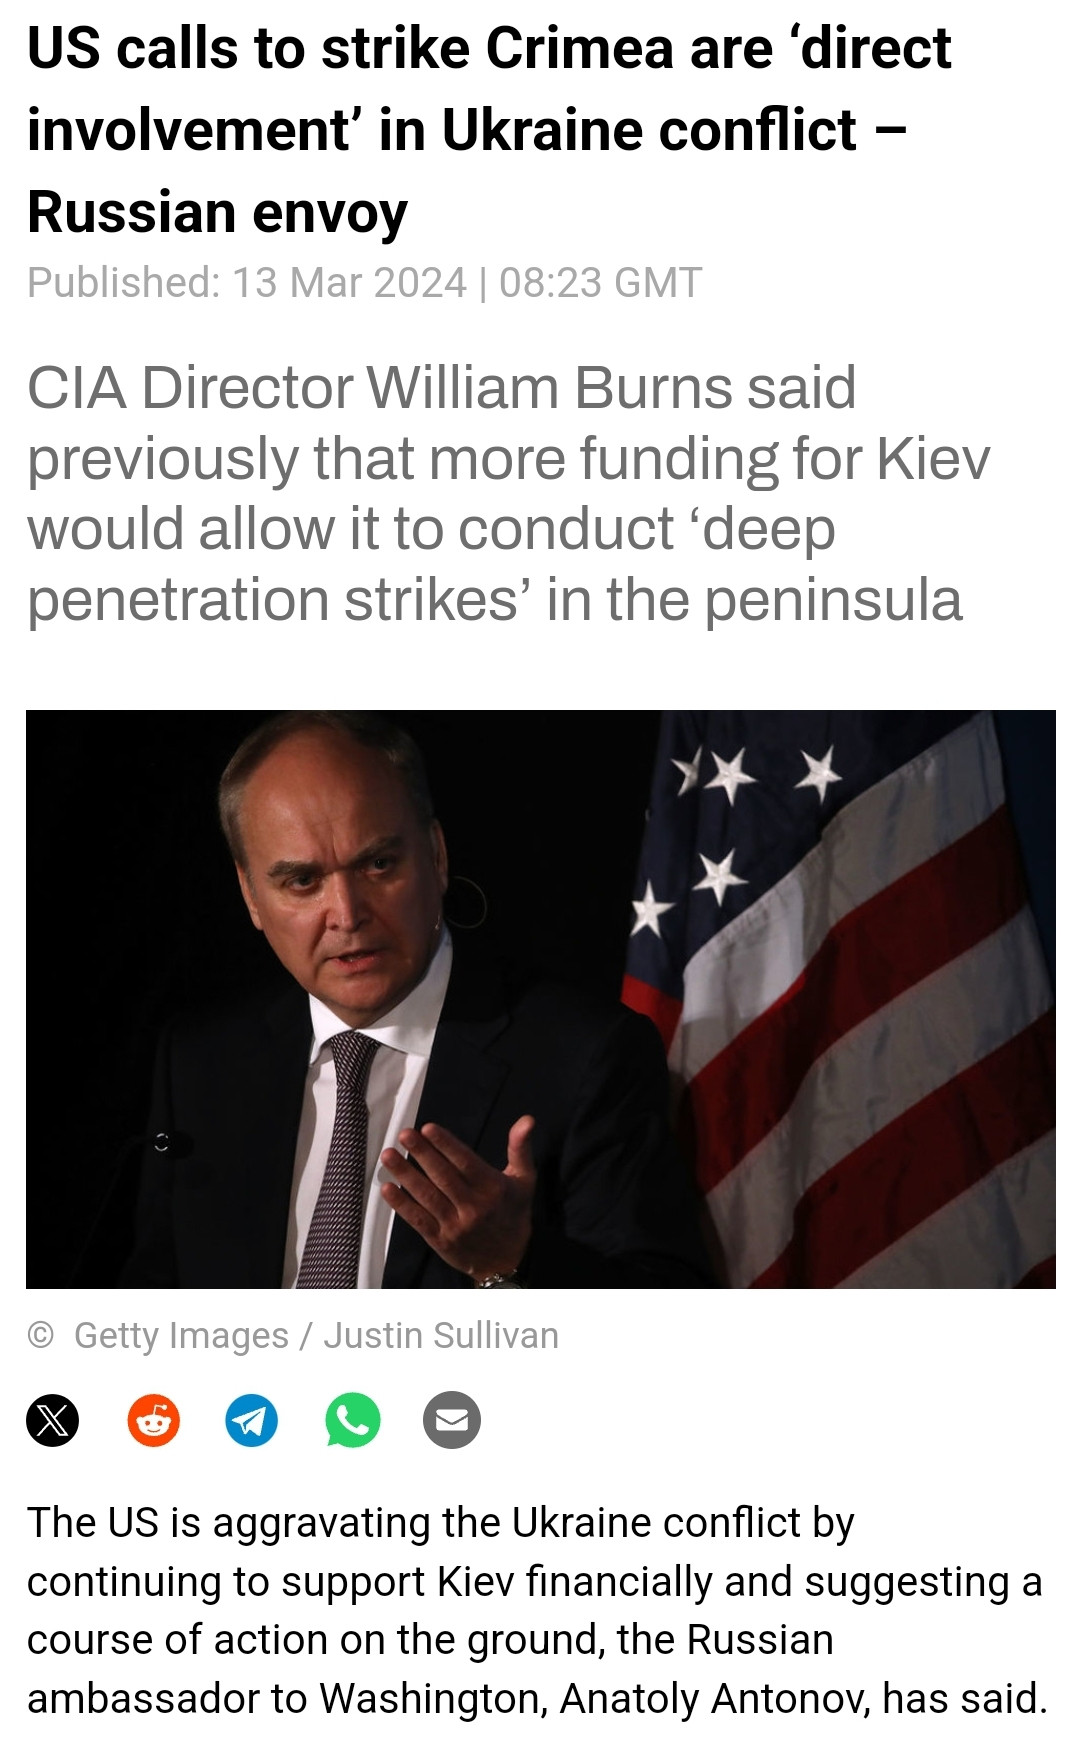Click 'Justin Sullivan' photographer name

(x=441, y=1336)
